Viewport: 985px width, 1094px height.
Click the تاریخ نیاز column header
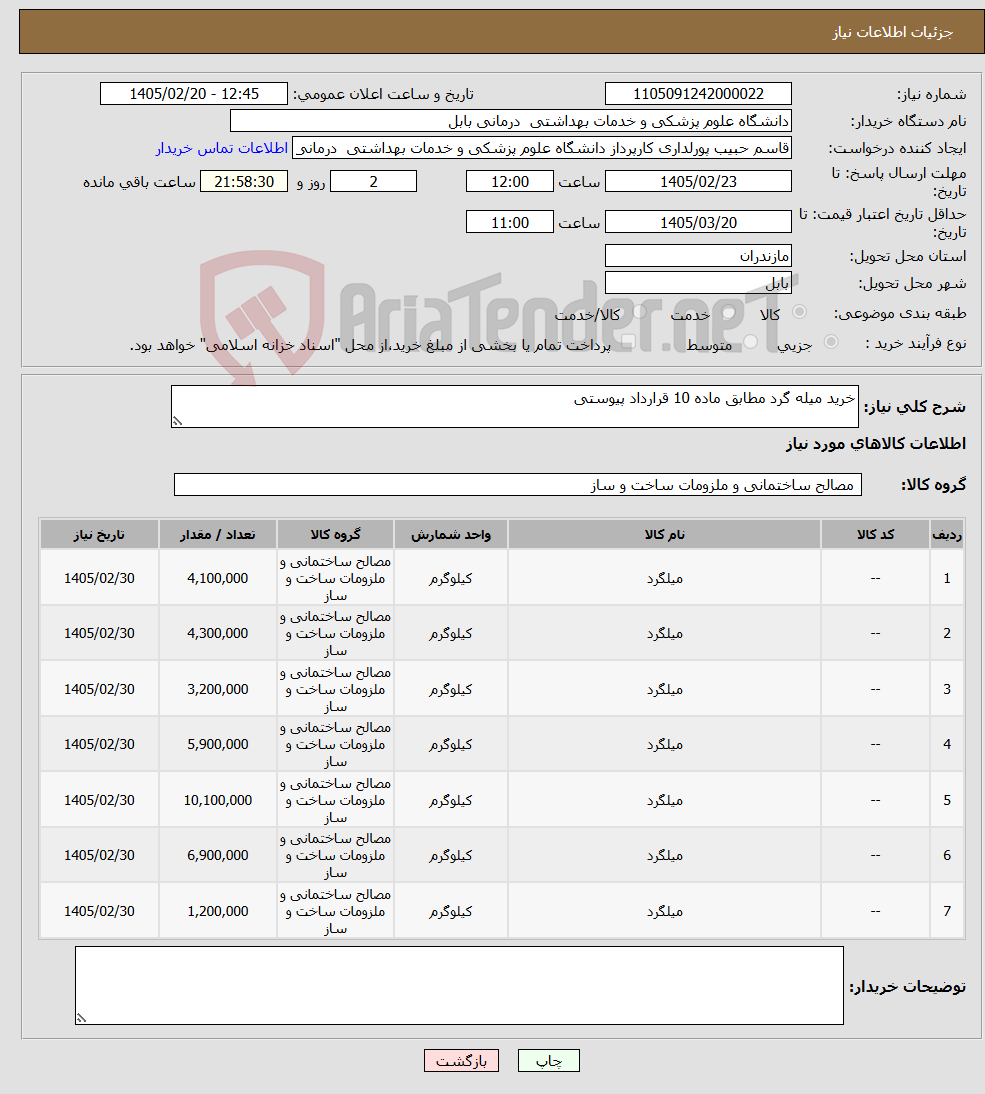pos(99,534)
